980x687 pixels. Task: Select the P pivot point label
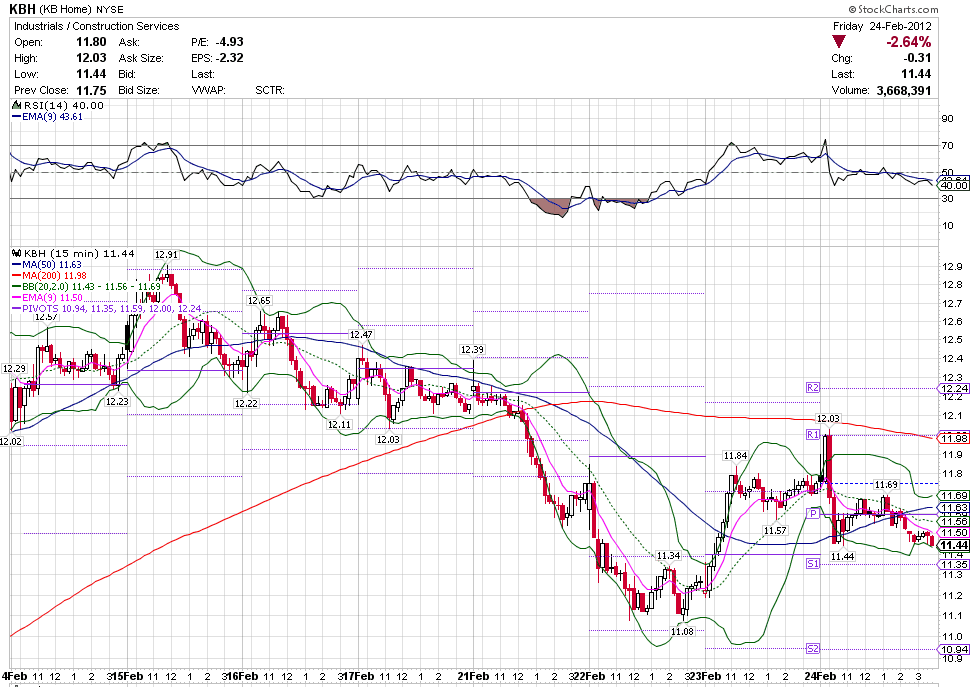tap(812, 513)
